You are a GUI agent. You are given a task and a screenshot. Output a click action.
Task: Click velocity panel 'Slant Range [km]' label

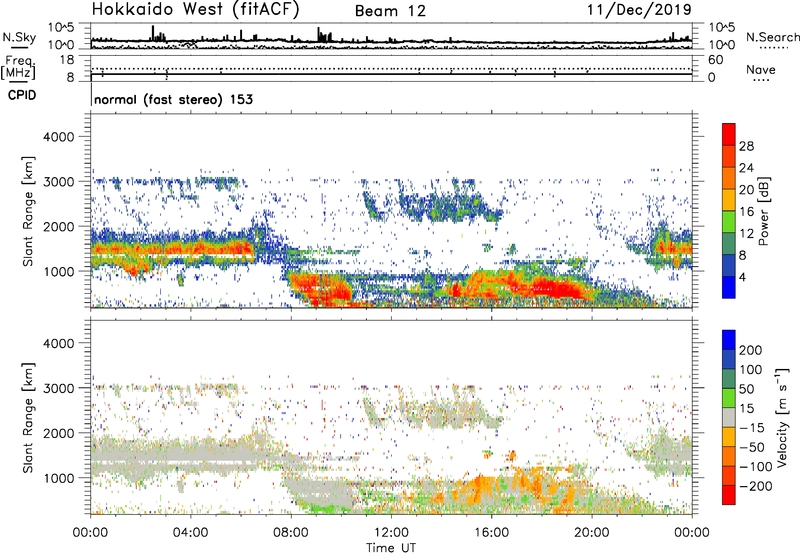pyautogui.click(x=28, y=418)
